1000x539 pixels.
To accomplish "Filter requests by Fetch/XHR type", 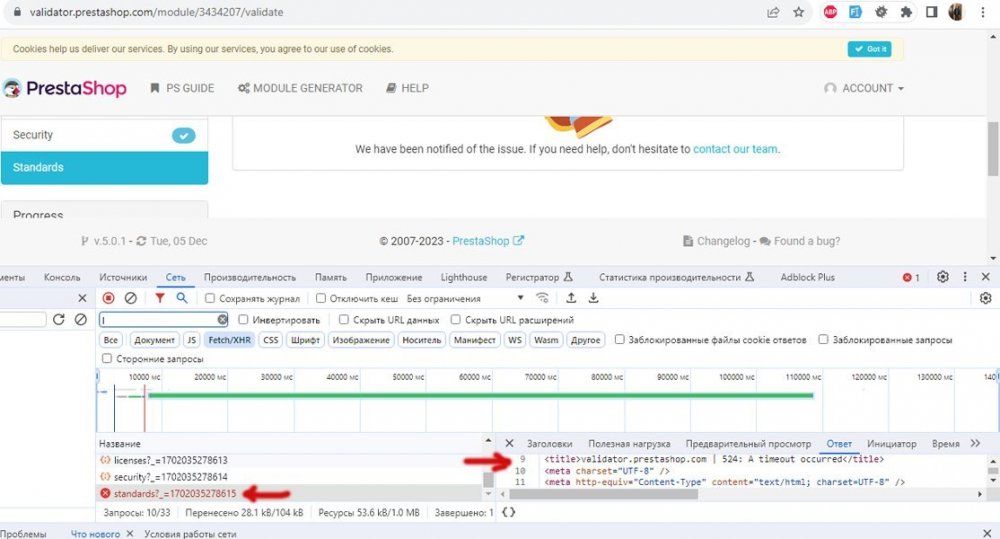I will click(x=230, y=340).
